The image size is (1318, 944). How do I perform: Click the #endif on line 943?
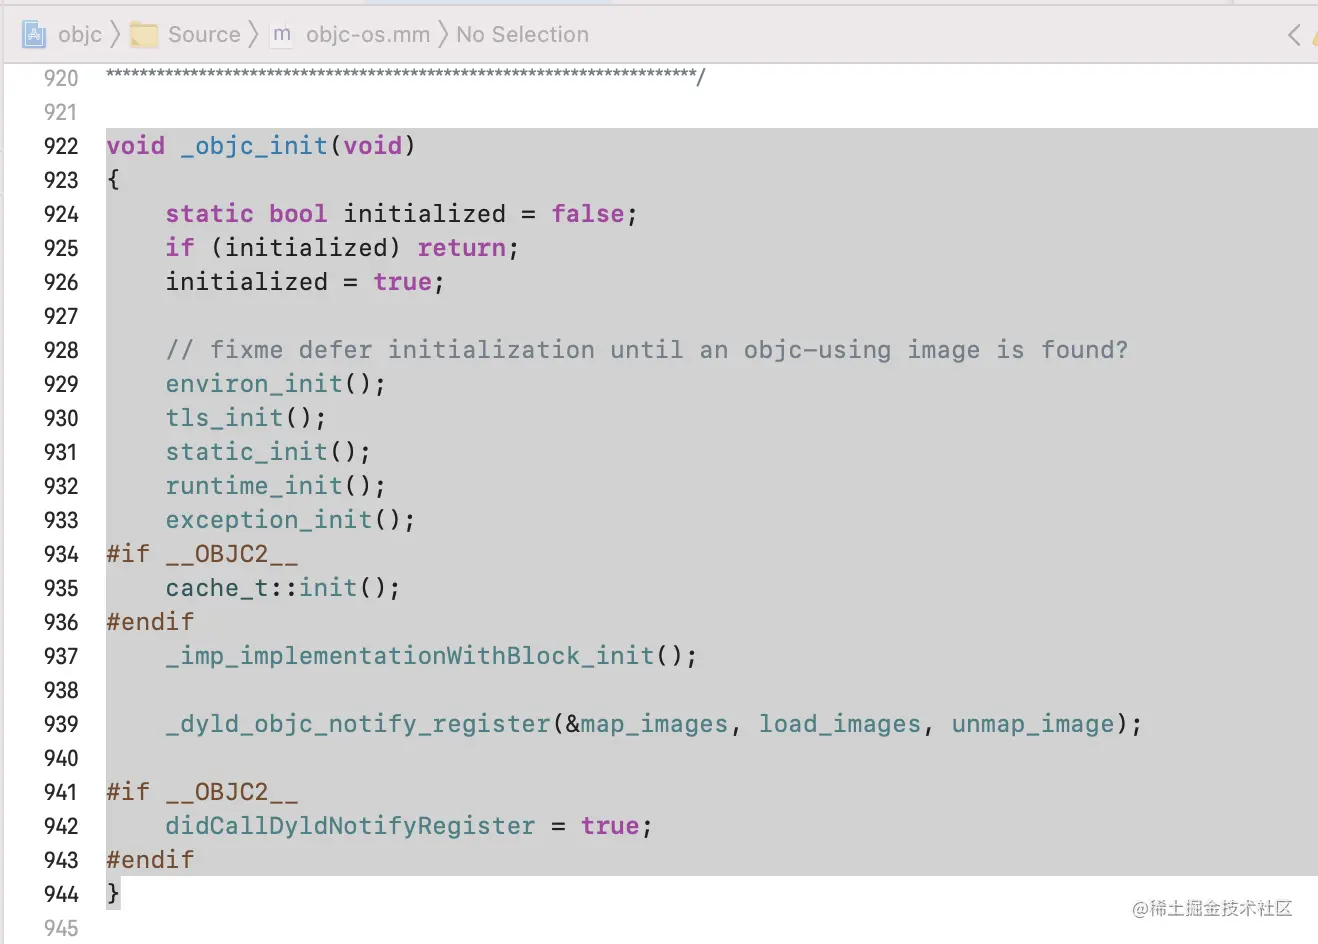coord(150,860)
